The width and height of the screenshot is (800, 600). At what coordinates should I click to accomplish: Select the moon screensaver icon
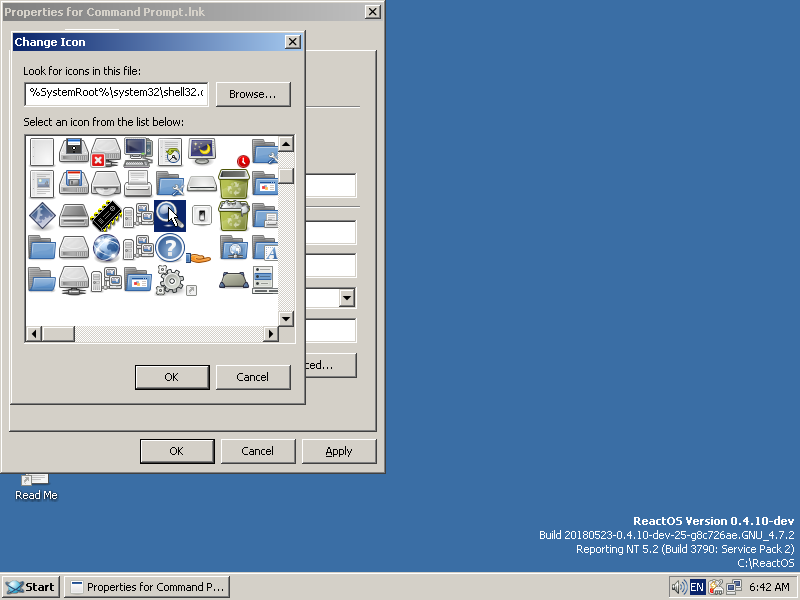coord(202,150)
